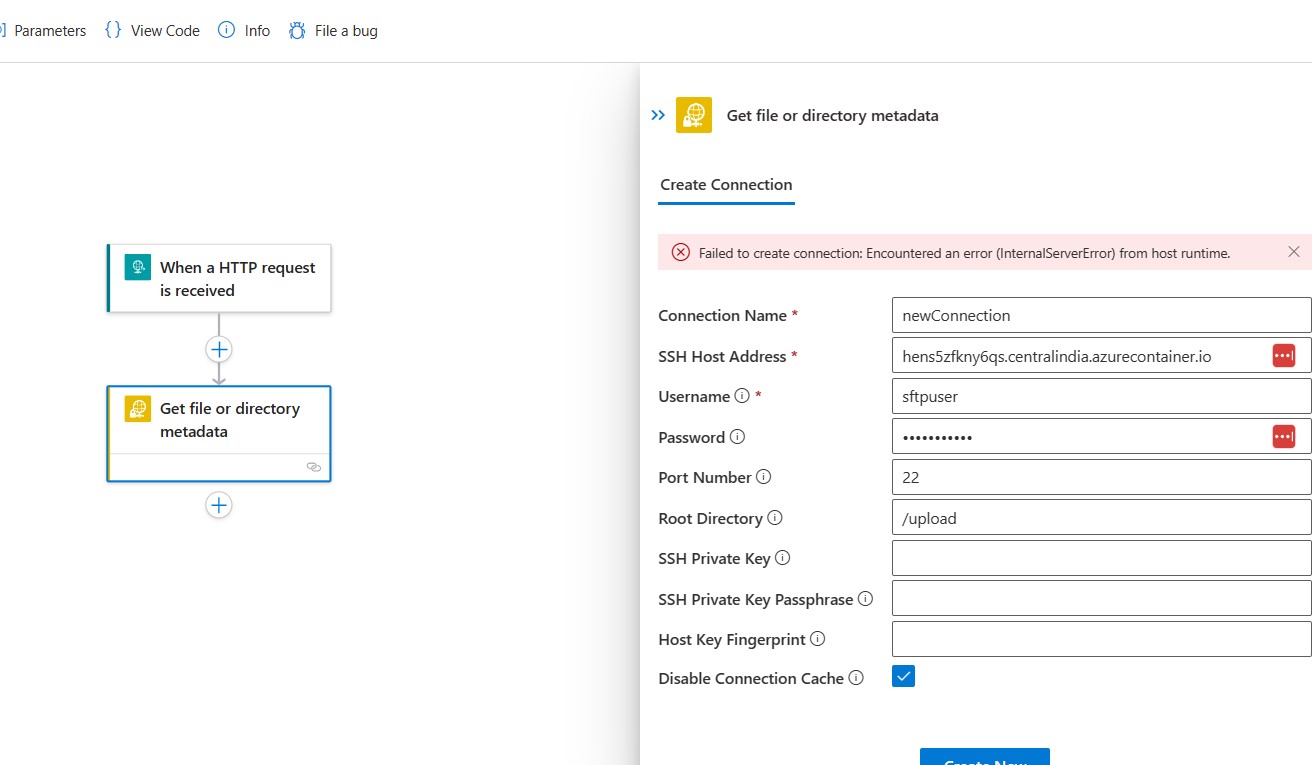Click the masked value icon beside SSH Host Address
The image size is (1312, 765).
click(x=1284, y=355)
